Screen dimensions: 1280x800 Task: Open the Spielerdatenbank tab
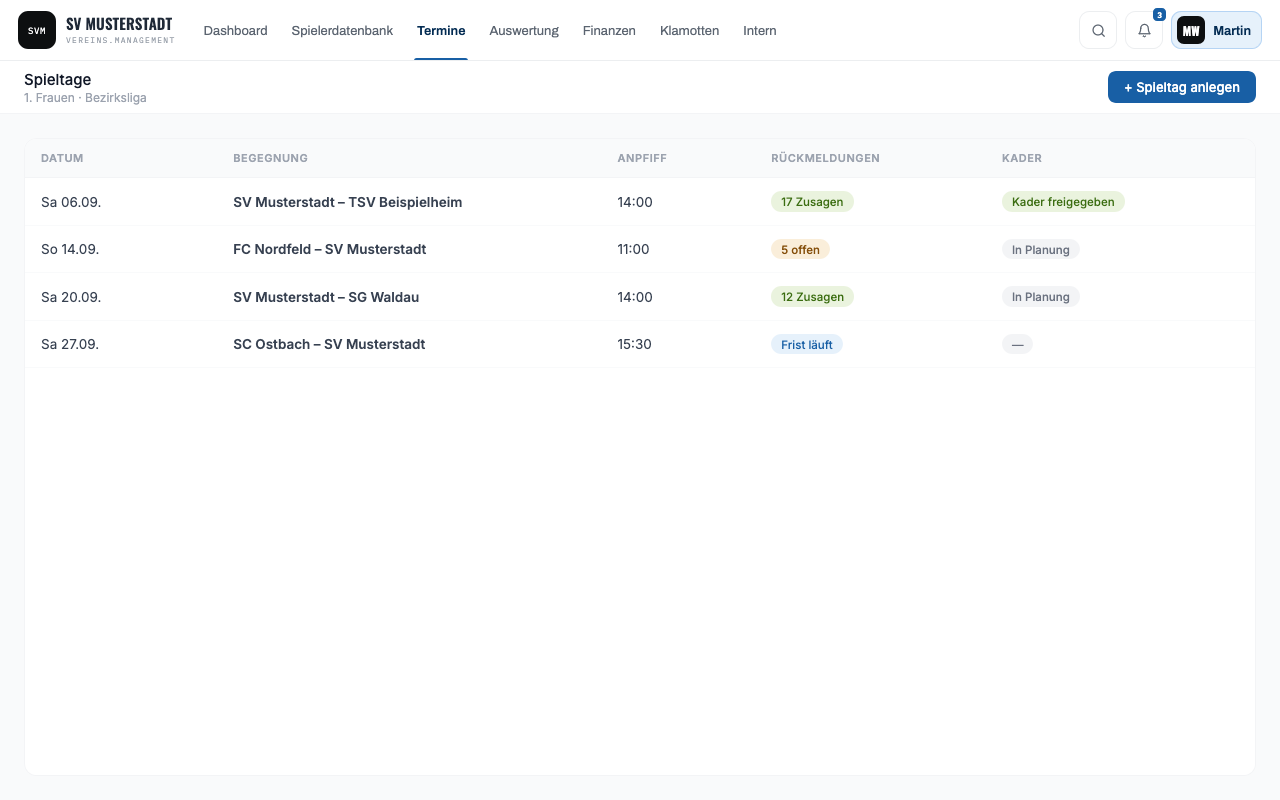click(342, 30)
